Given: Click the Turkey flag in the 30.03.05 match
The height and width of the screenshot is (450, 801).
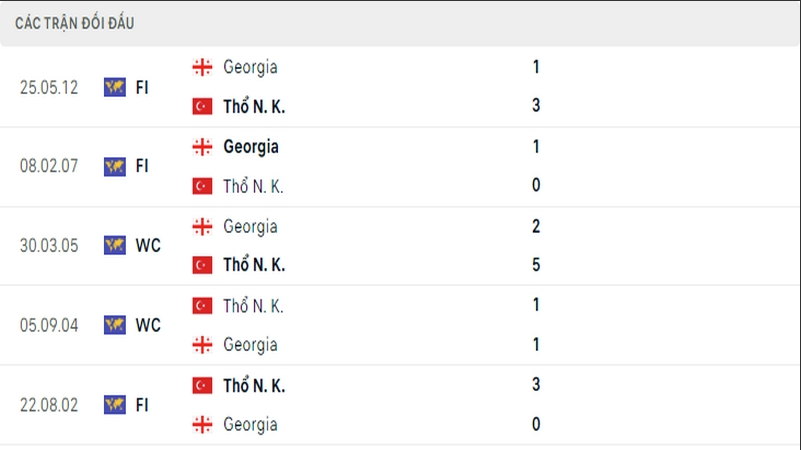Looking at the screenshot, I should (x=202, y=265).
